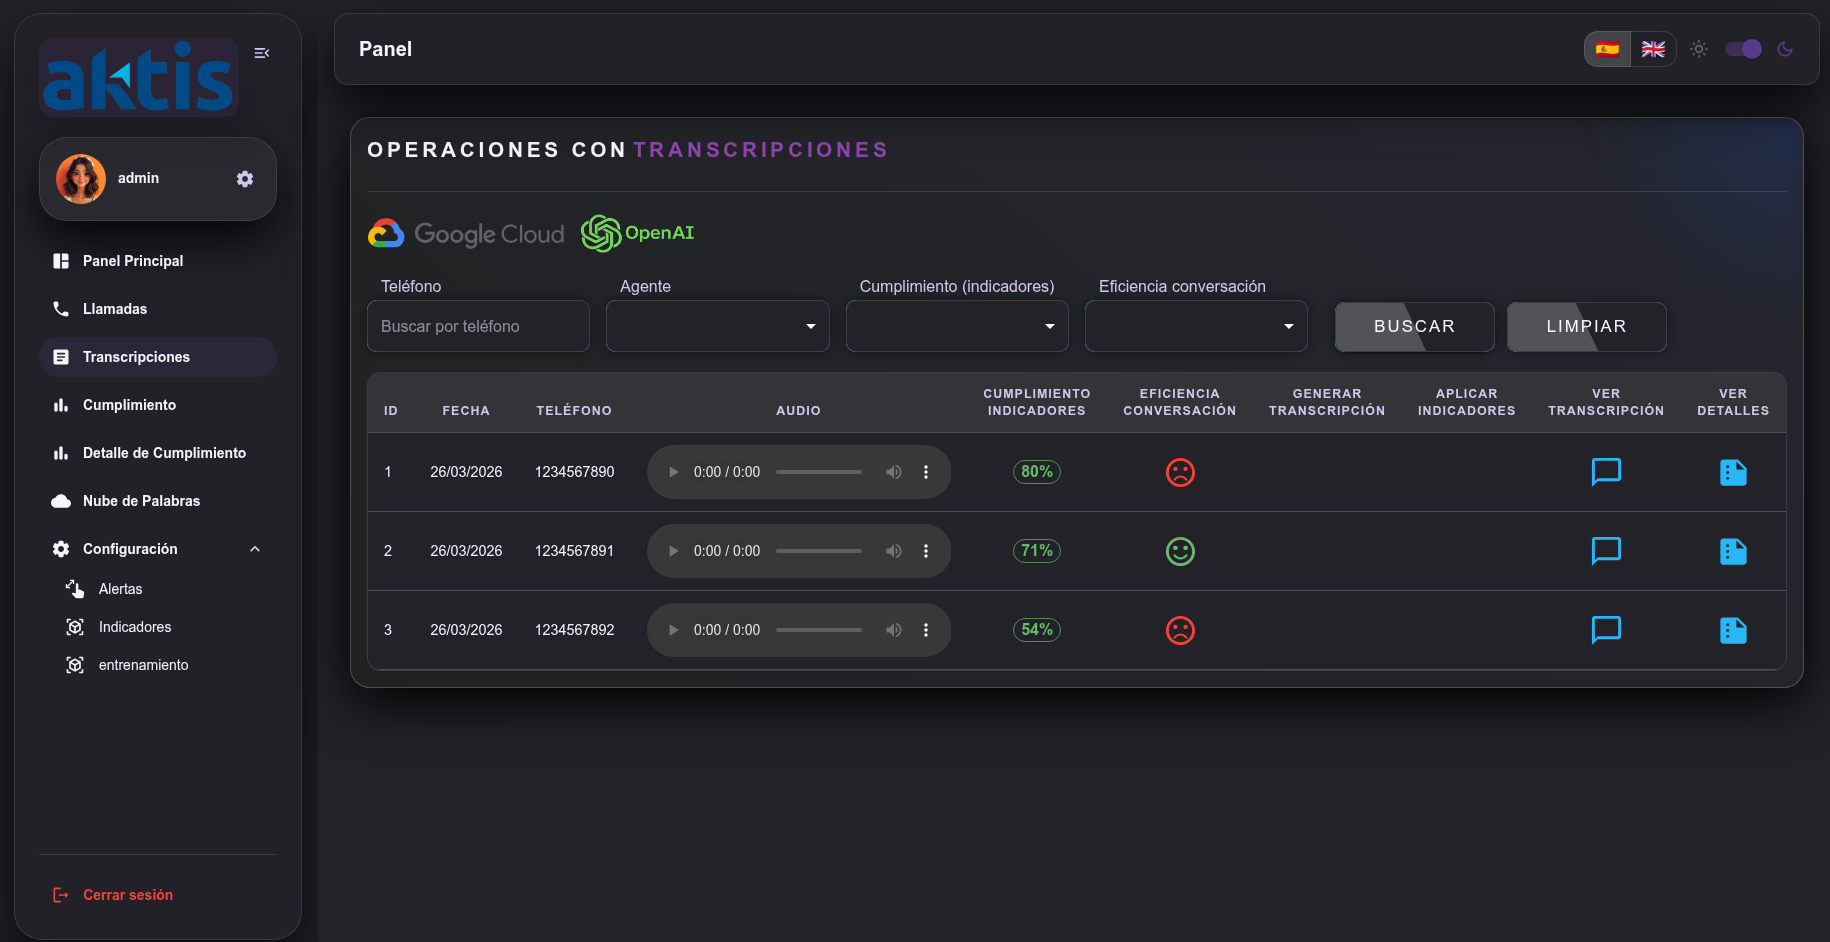Screen dimensions: 1830x942
Task: Click the OpenAI logo
Action: point(637,233)
